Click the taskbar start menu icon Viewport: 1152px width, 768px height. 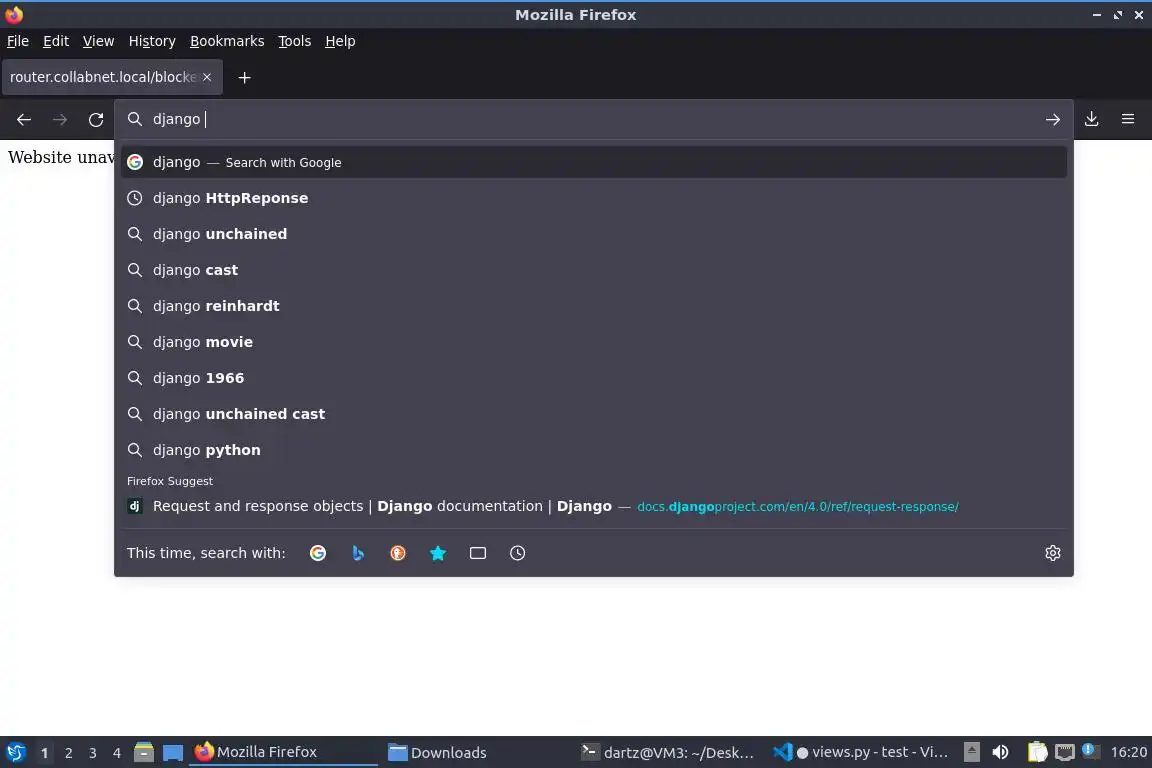[x=16, y=752]
